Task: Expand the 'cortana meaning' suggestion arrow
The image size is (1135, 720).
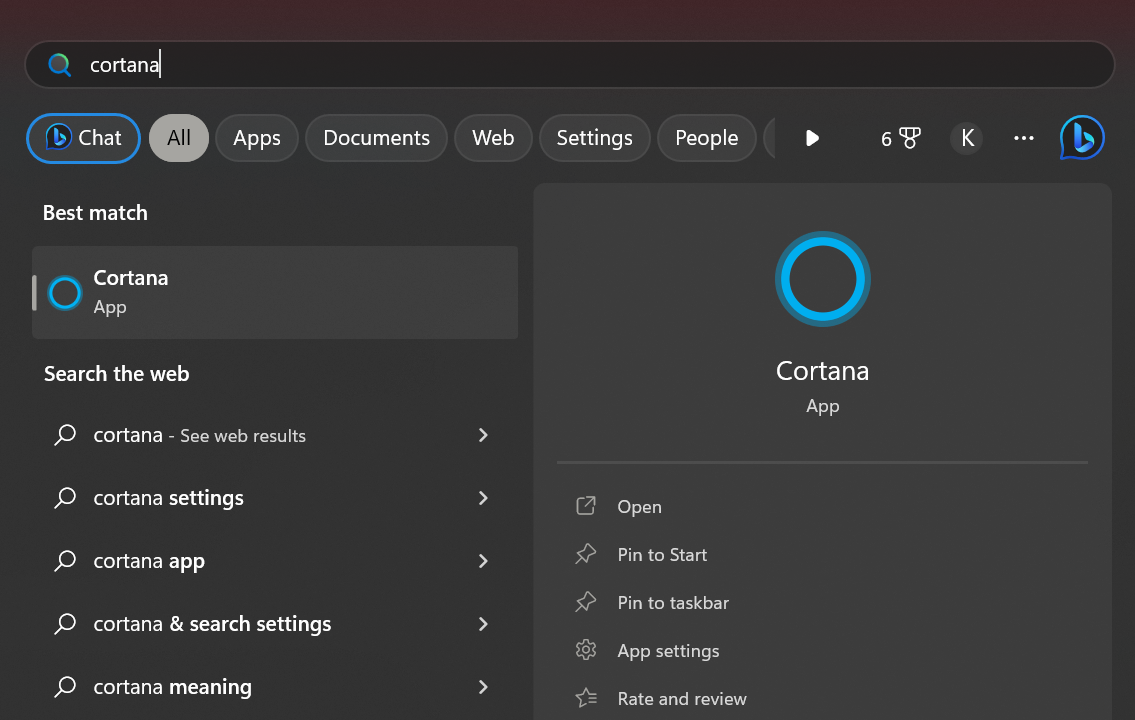Action: point(484,687)
